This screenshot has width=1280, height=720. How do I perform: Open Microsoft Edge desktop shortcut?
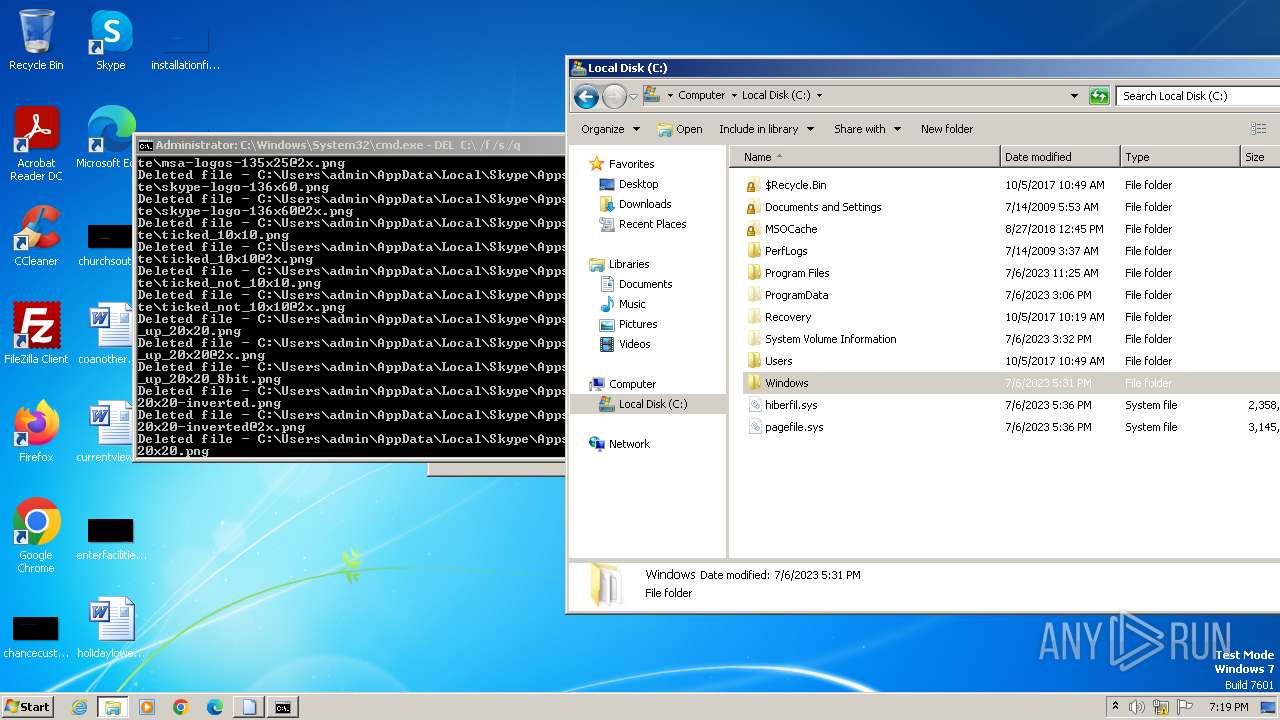105,137
